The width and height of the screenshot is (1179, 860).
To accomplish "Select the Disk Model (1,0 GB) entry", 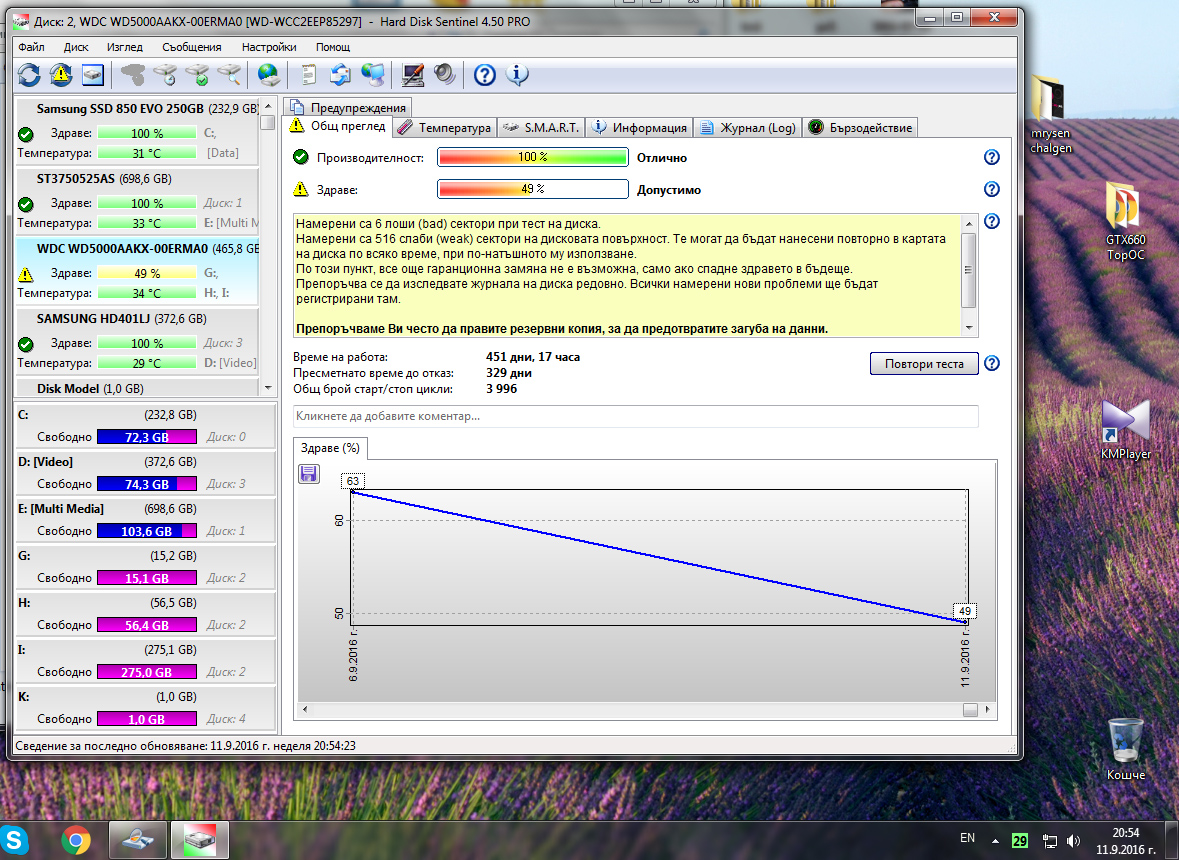I will [137, 388].
